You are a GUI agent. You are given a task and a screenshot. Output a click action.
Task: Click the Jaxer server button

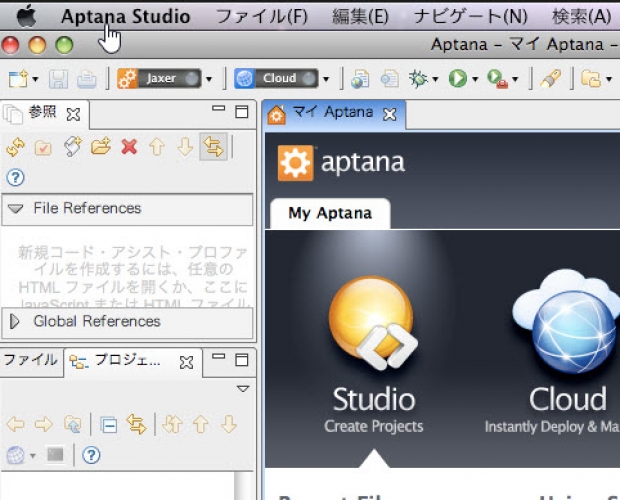click(159, 78)
